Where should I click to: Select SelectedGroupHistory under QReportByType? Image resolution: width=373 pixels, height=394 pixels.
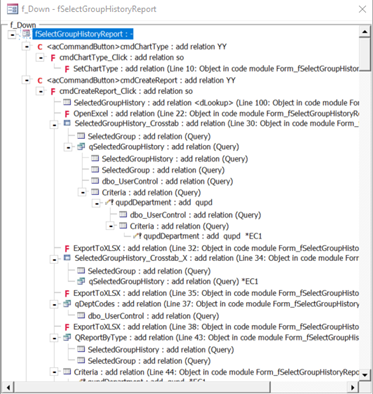161,350
